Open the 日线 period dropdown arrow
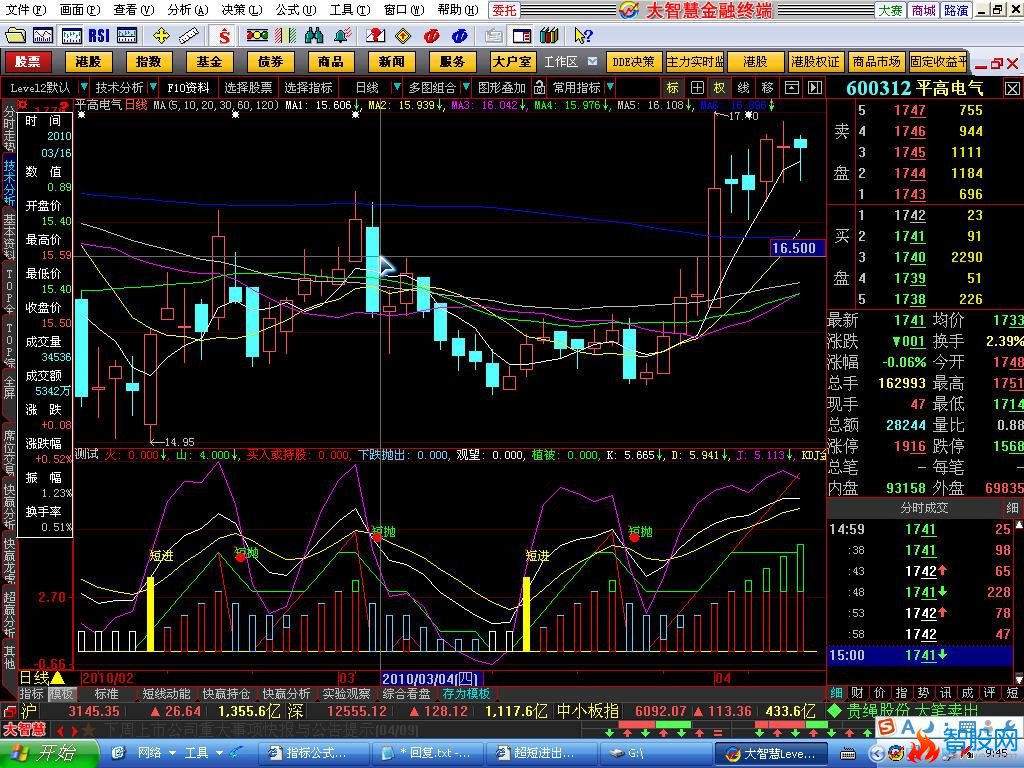This screenshot has width=1024, height=768. tap(396, 87)
